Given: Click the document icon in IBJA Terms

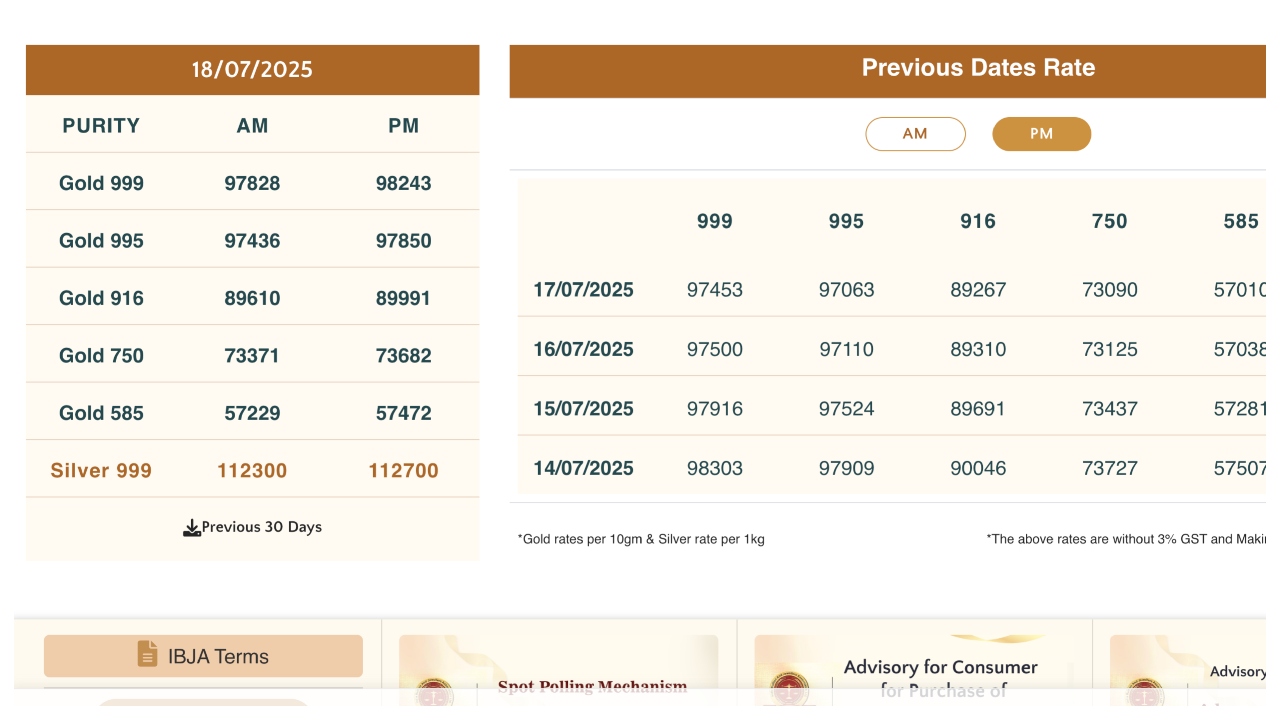Looking at the screenshot, I should click(147, 655).
